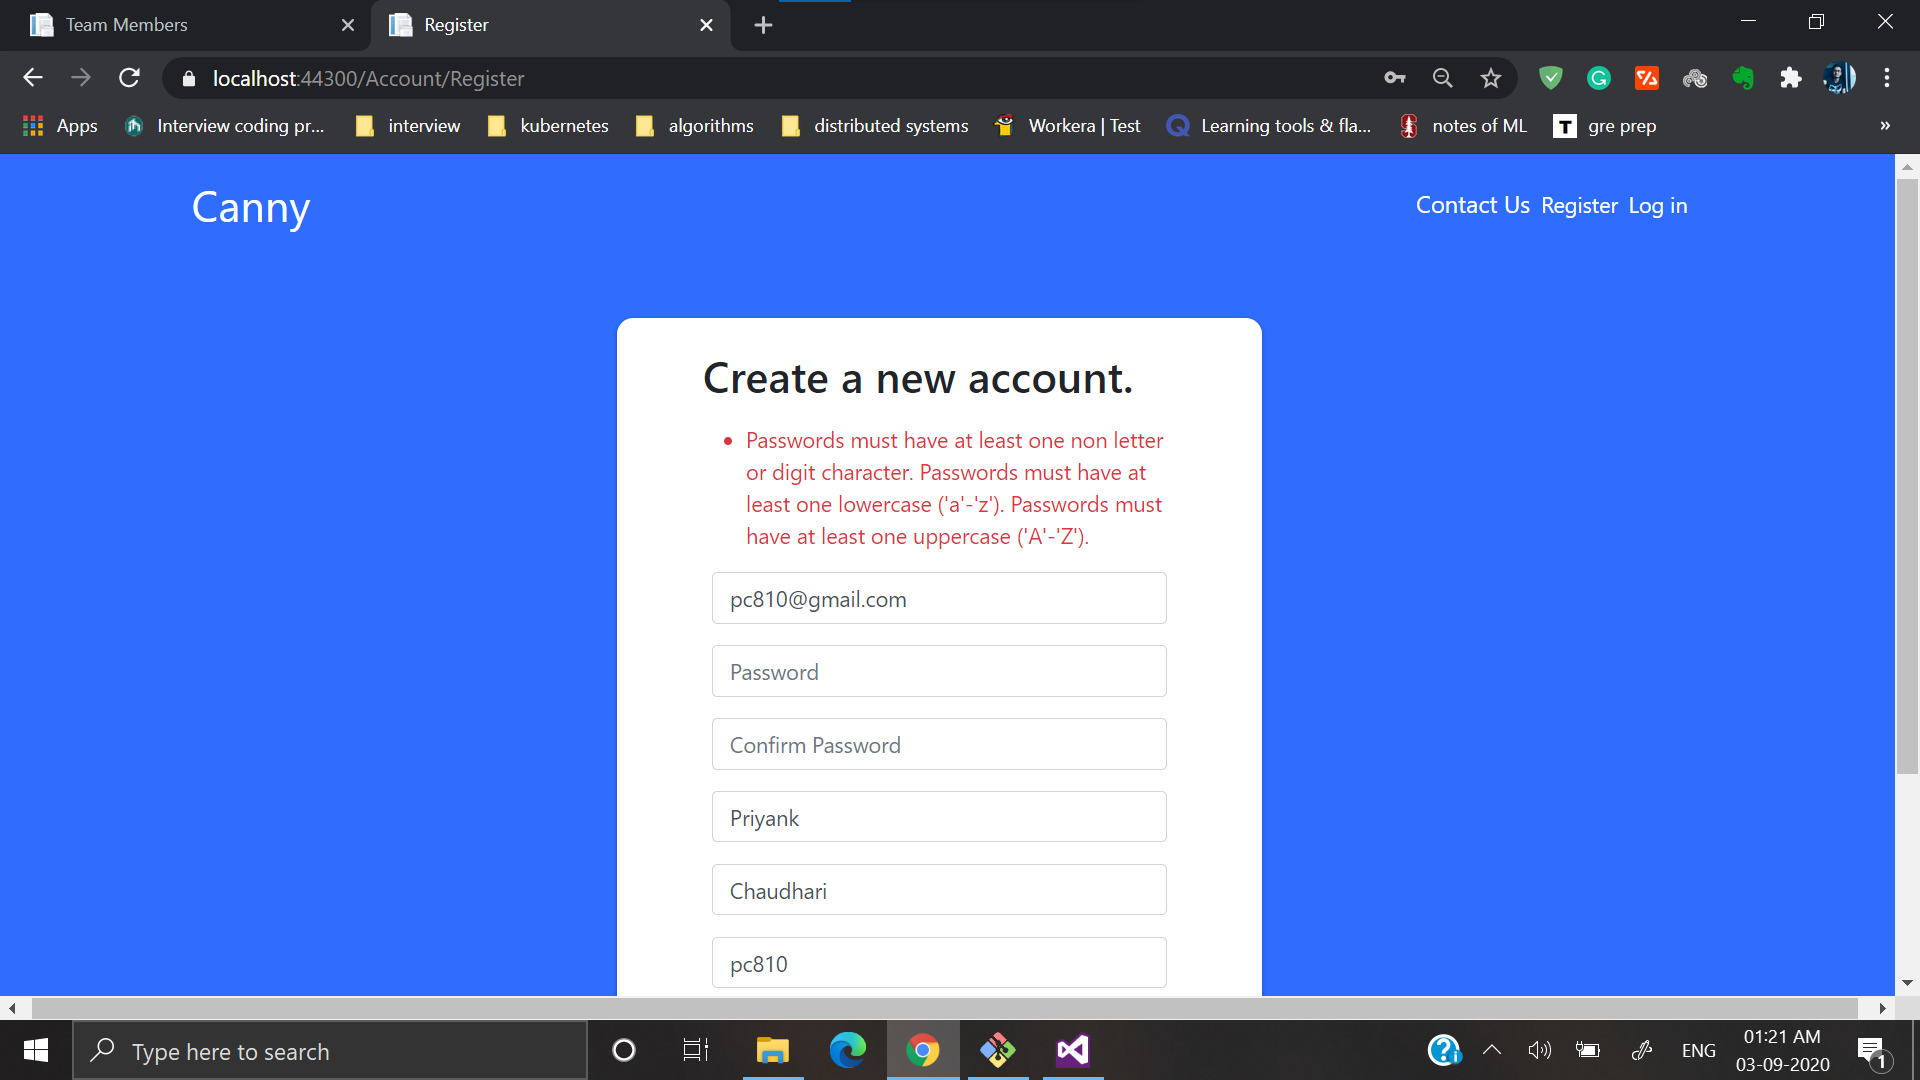Image resolution: width=1920 pixels, height=1080 pixels.
Task: Show hidden system tray icons
Action: point(1492,1050)
